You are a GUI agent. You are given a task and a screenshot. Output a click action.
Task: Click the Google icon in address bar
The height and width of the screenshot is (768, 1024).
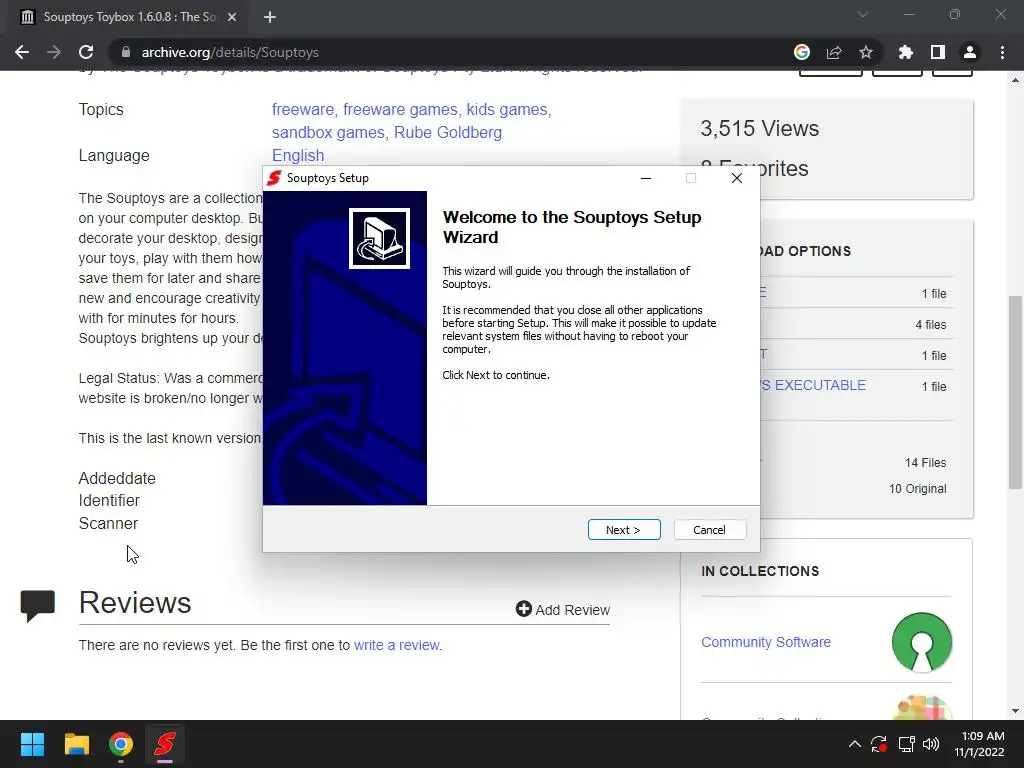pos(802,52)
